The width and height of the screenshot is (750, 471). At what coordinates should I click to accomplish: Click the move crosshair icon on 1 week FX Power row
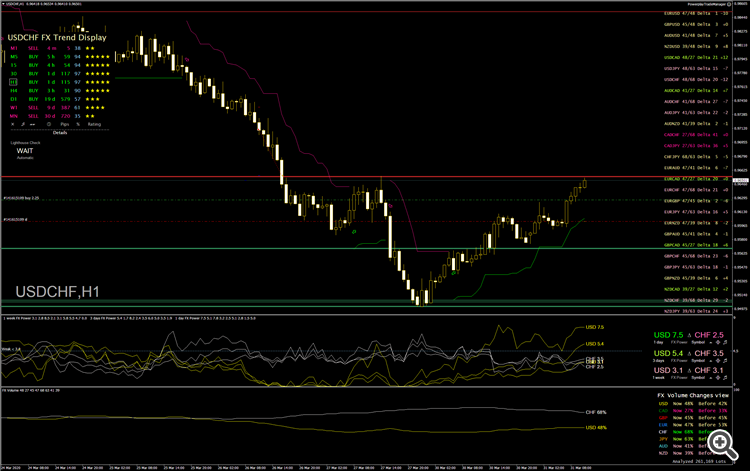pos(718,378)
